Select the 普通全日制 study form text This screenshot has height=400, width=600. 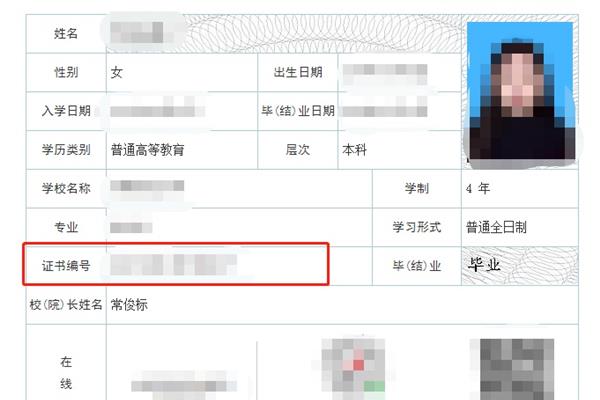pos(496,227)
